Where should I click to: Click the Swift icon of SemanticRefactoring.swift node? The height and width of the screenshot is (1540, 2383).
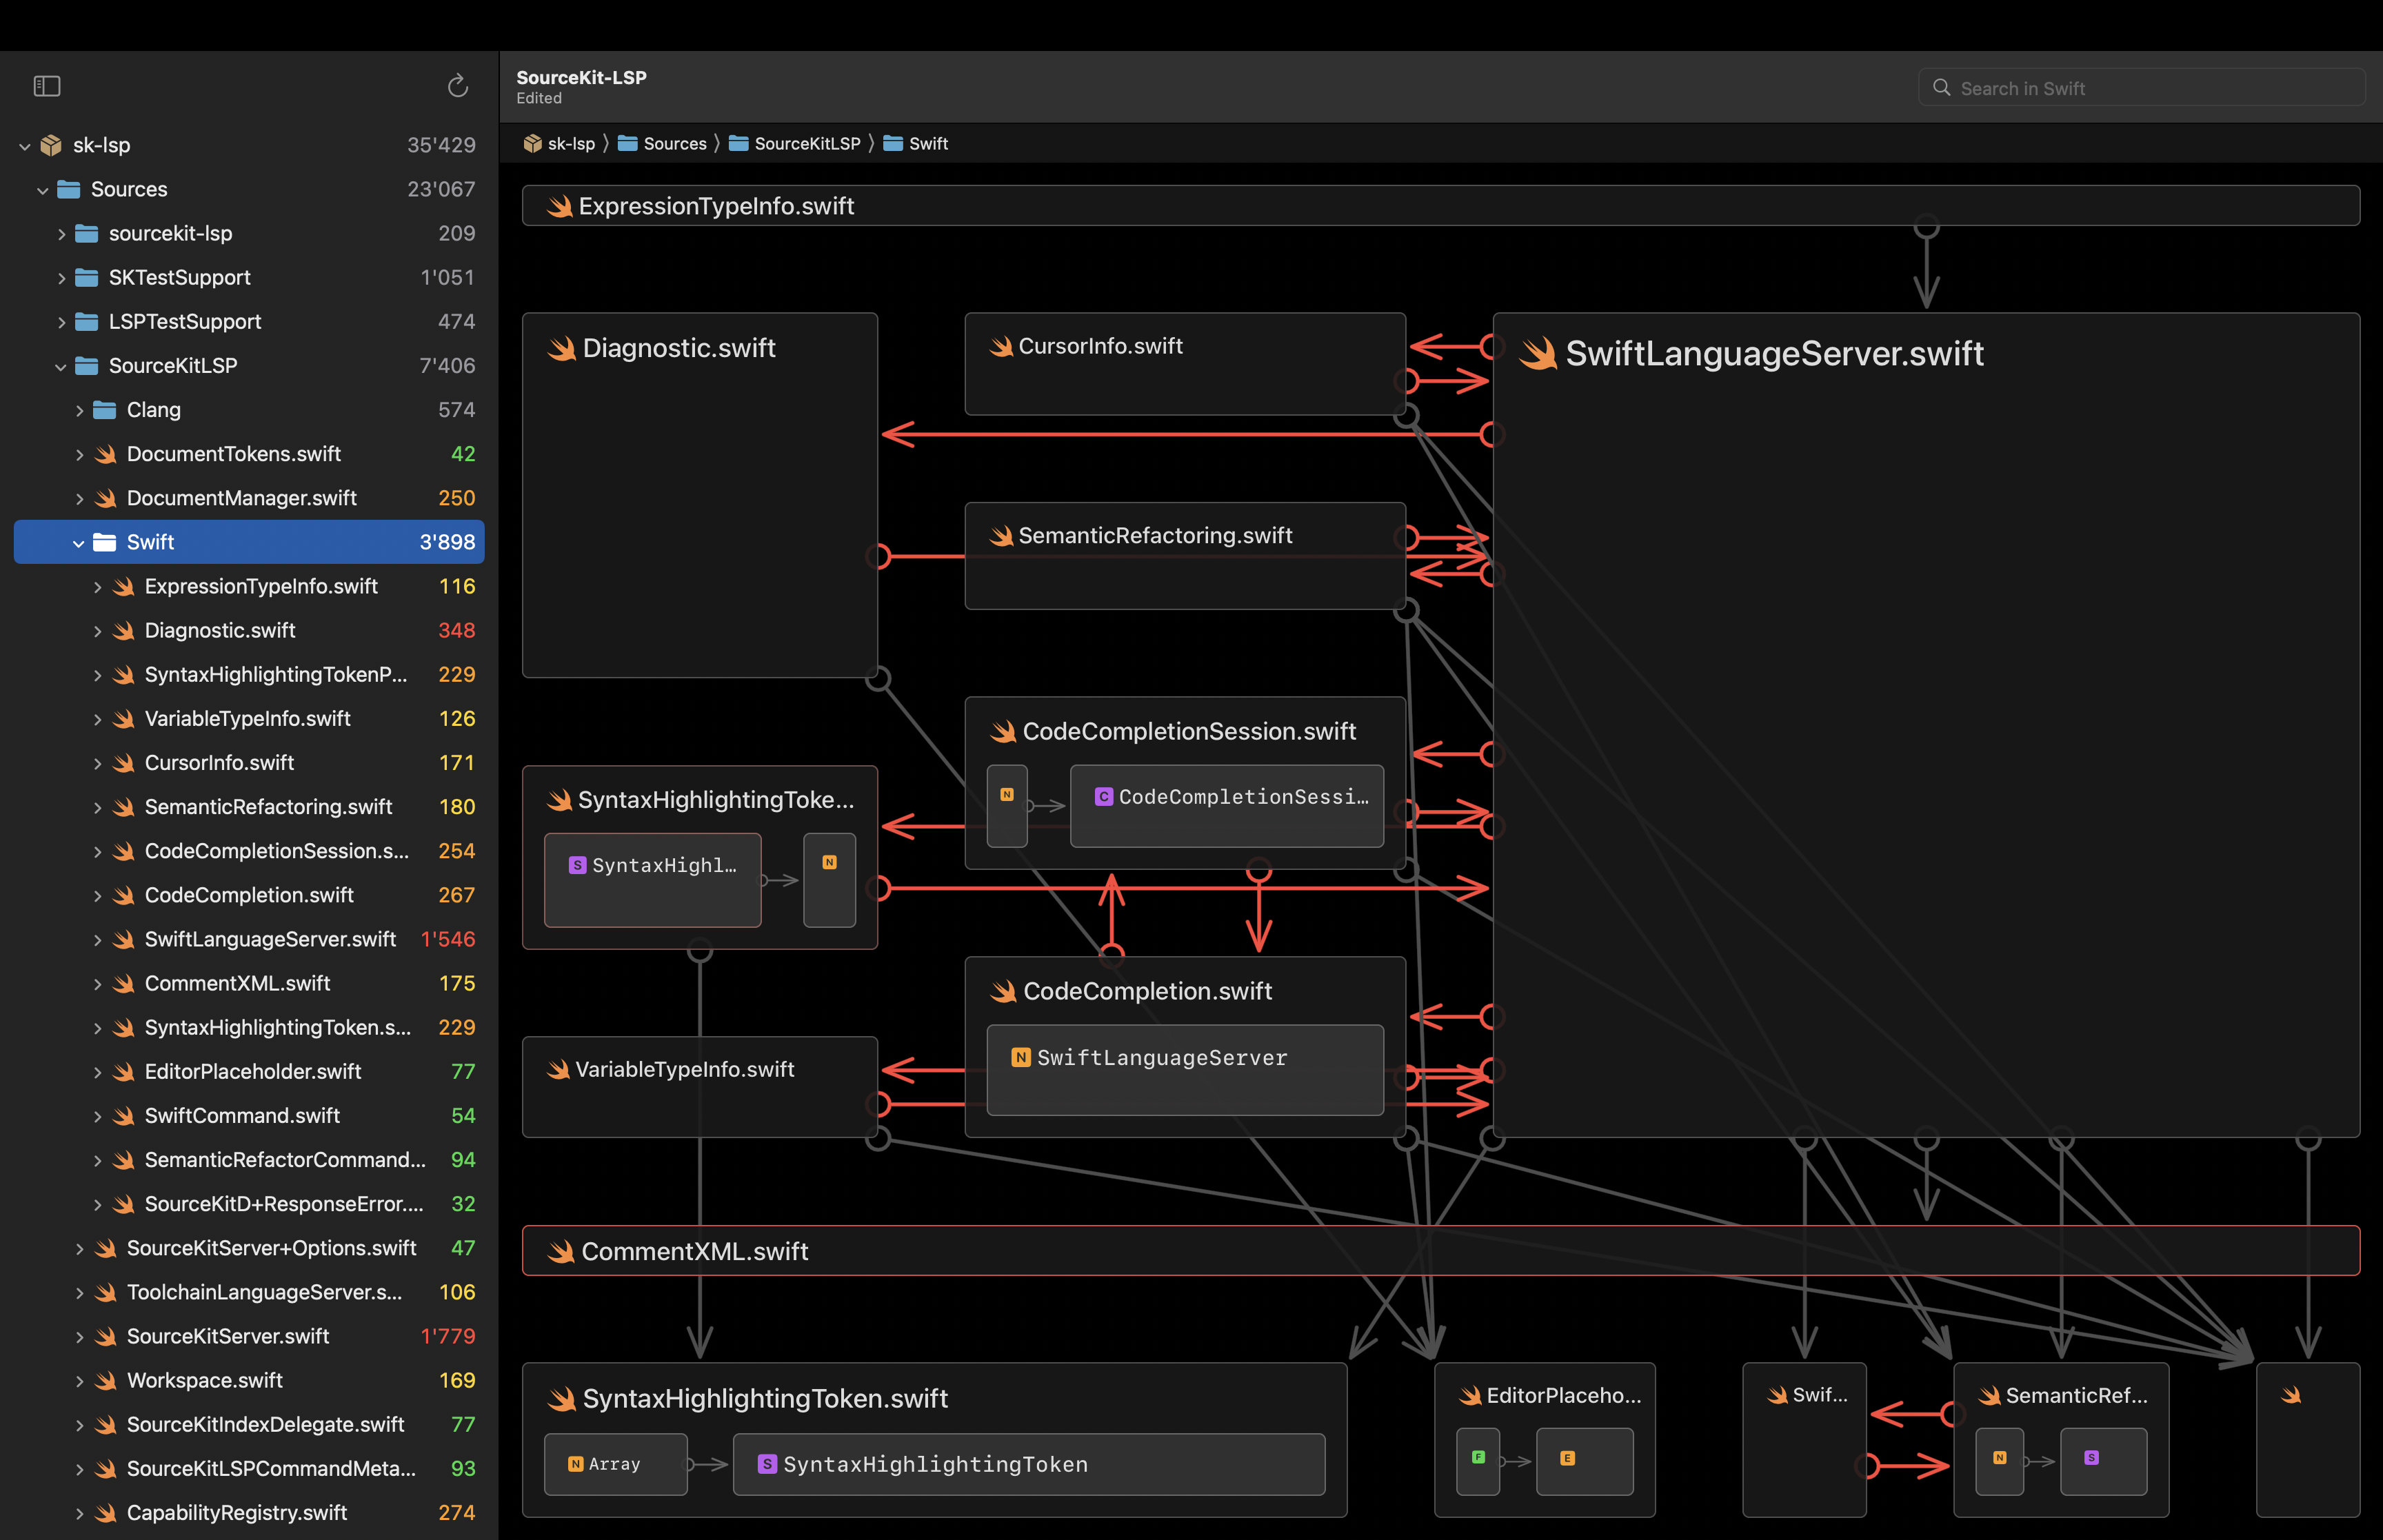pyautogui.click(x=1001, y=536)
